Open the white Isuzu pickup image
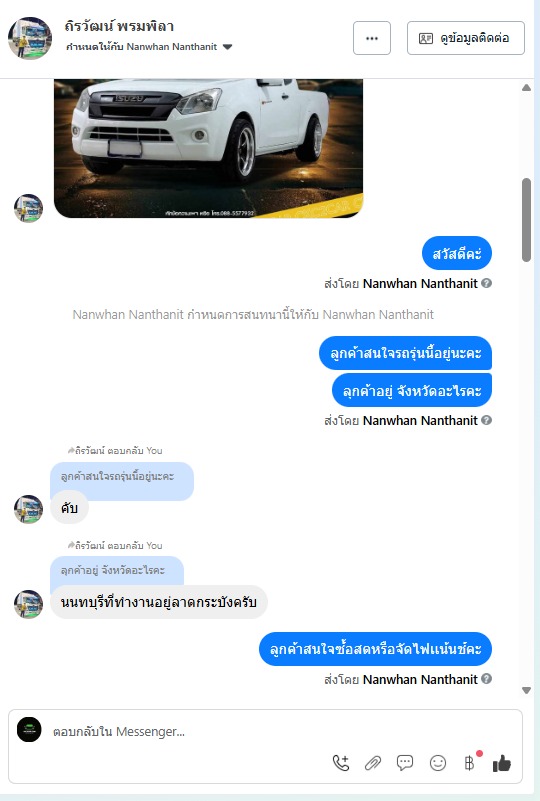Viewport: 540px width, 801px height. (208, 148)
